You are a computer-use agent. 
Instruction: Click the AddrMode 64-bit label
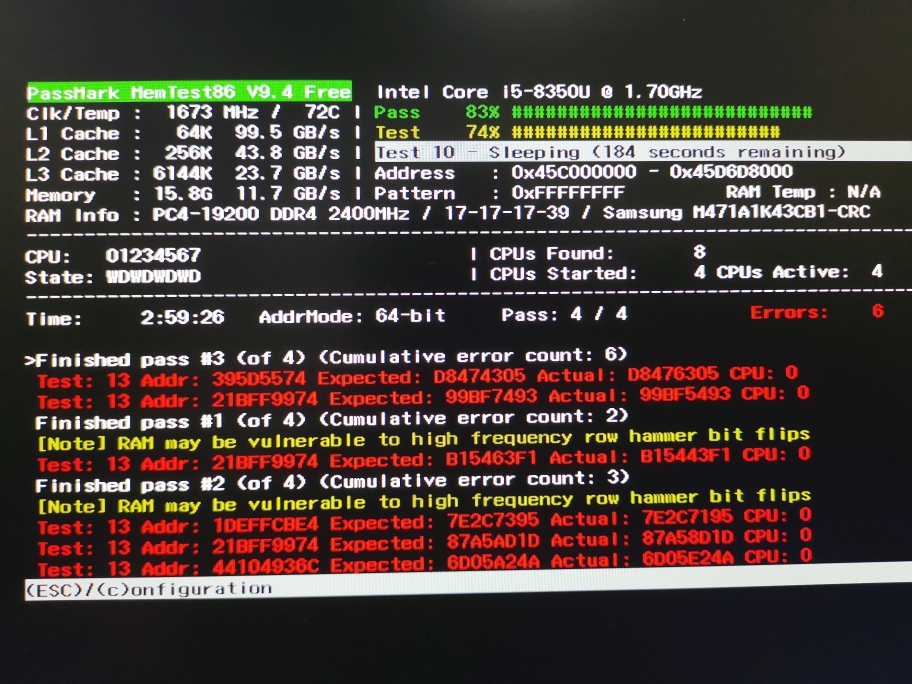(352, 316)
